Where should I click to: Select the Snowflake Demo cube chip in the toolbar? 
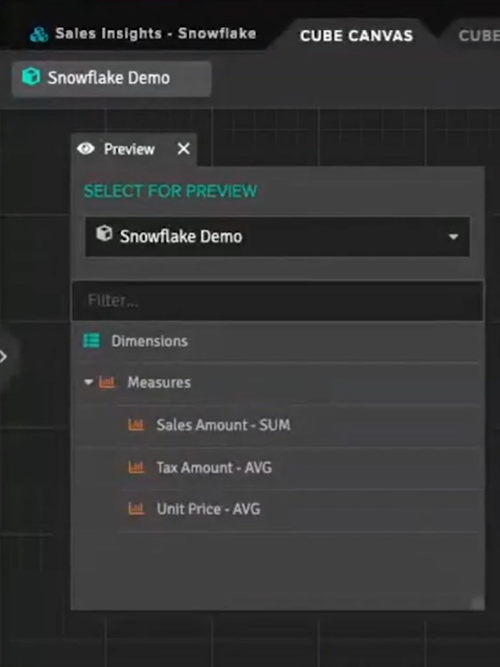coord(111,78)
